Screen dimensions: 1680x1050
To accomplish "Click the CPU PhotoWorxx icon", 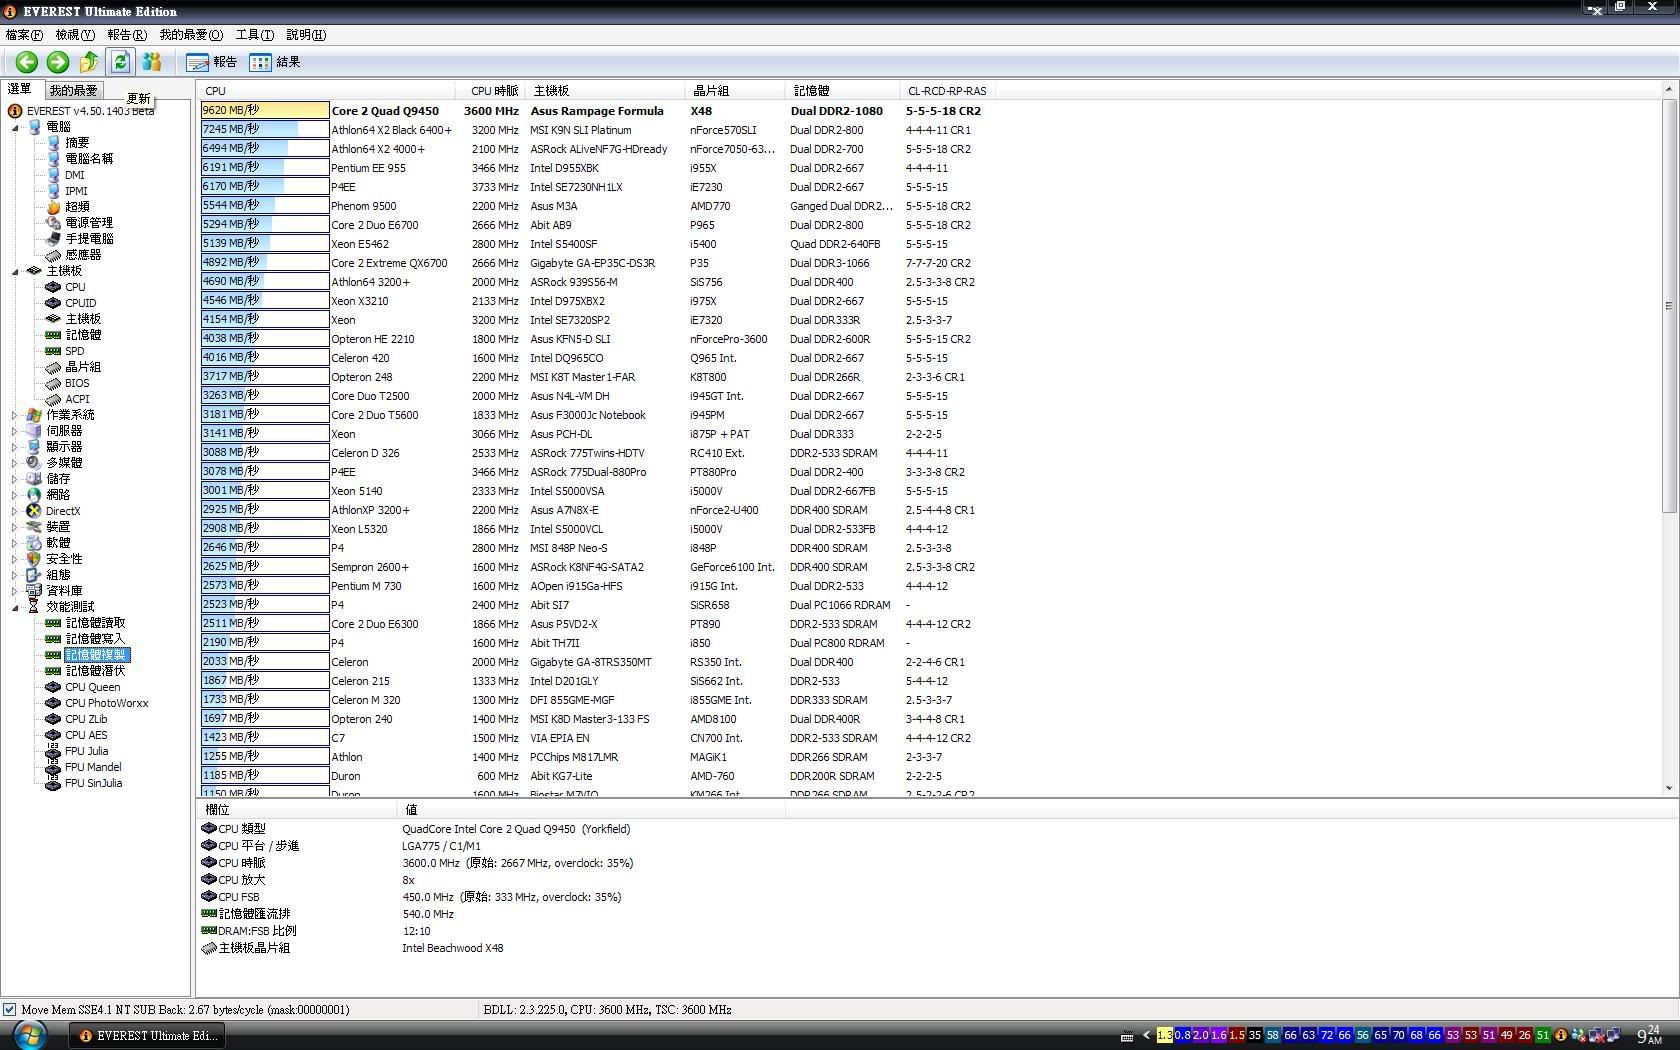I will (x=53, y=703).
